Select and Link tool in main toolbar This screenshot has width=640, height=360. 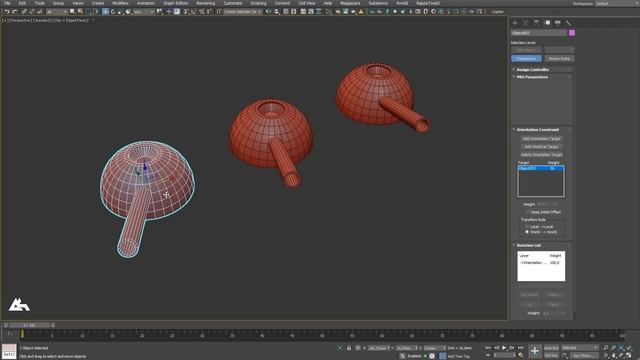[x=24, y=12]
